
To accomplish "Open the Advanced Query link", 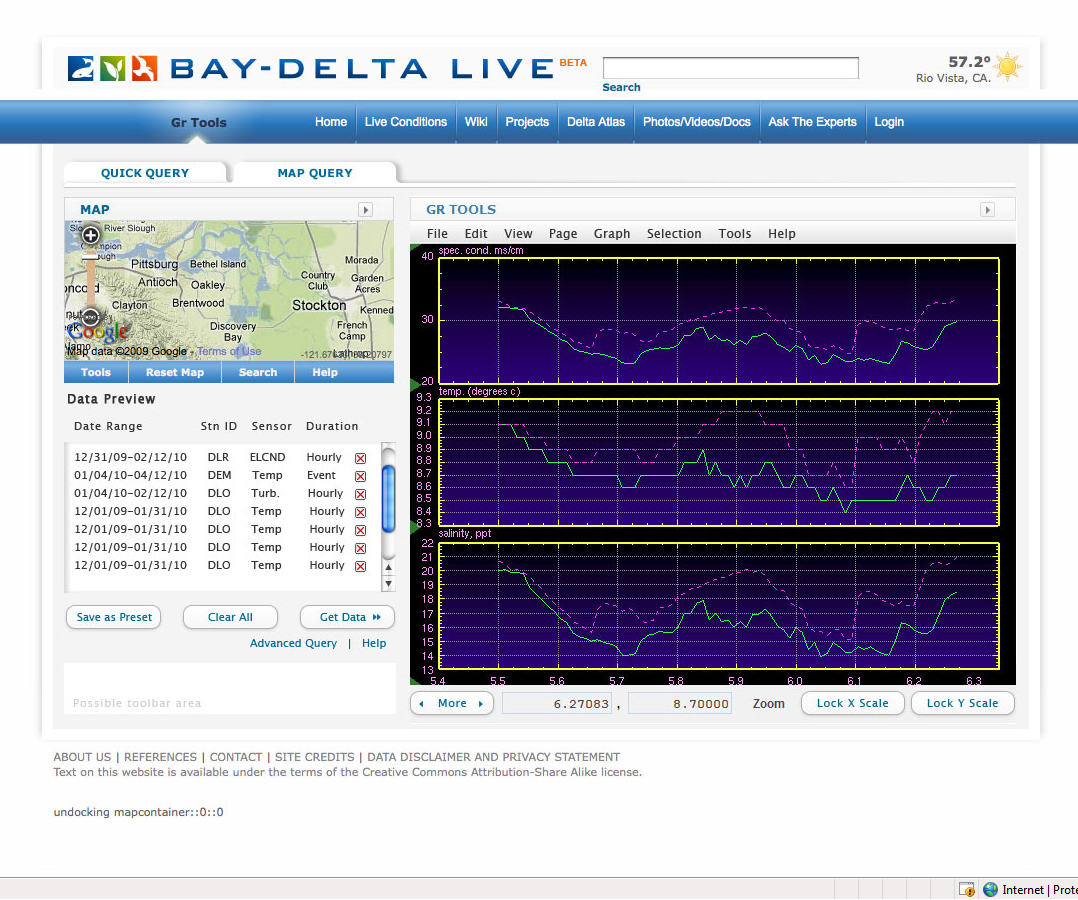I will 294,644.
